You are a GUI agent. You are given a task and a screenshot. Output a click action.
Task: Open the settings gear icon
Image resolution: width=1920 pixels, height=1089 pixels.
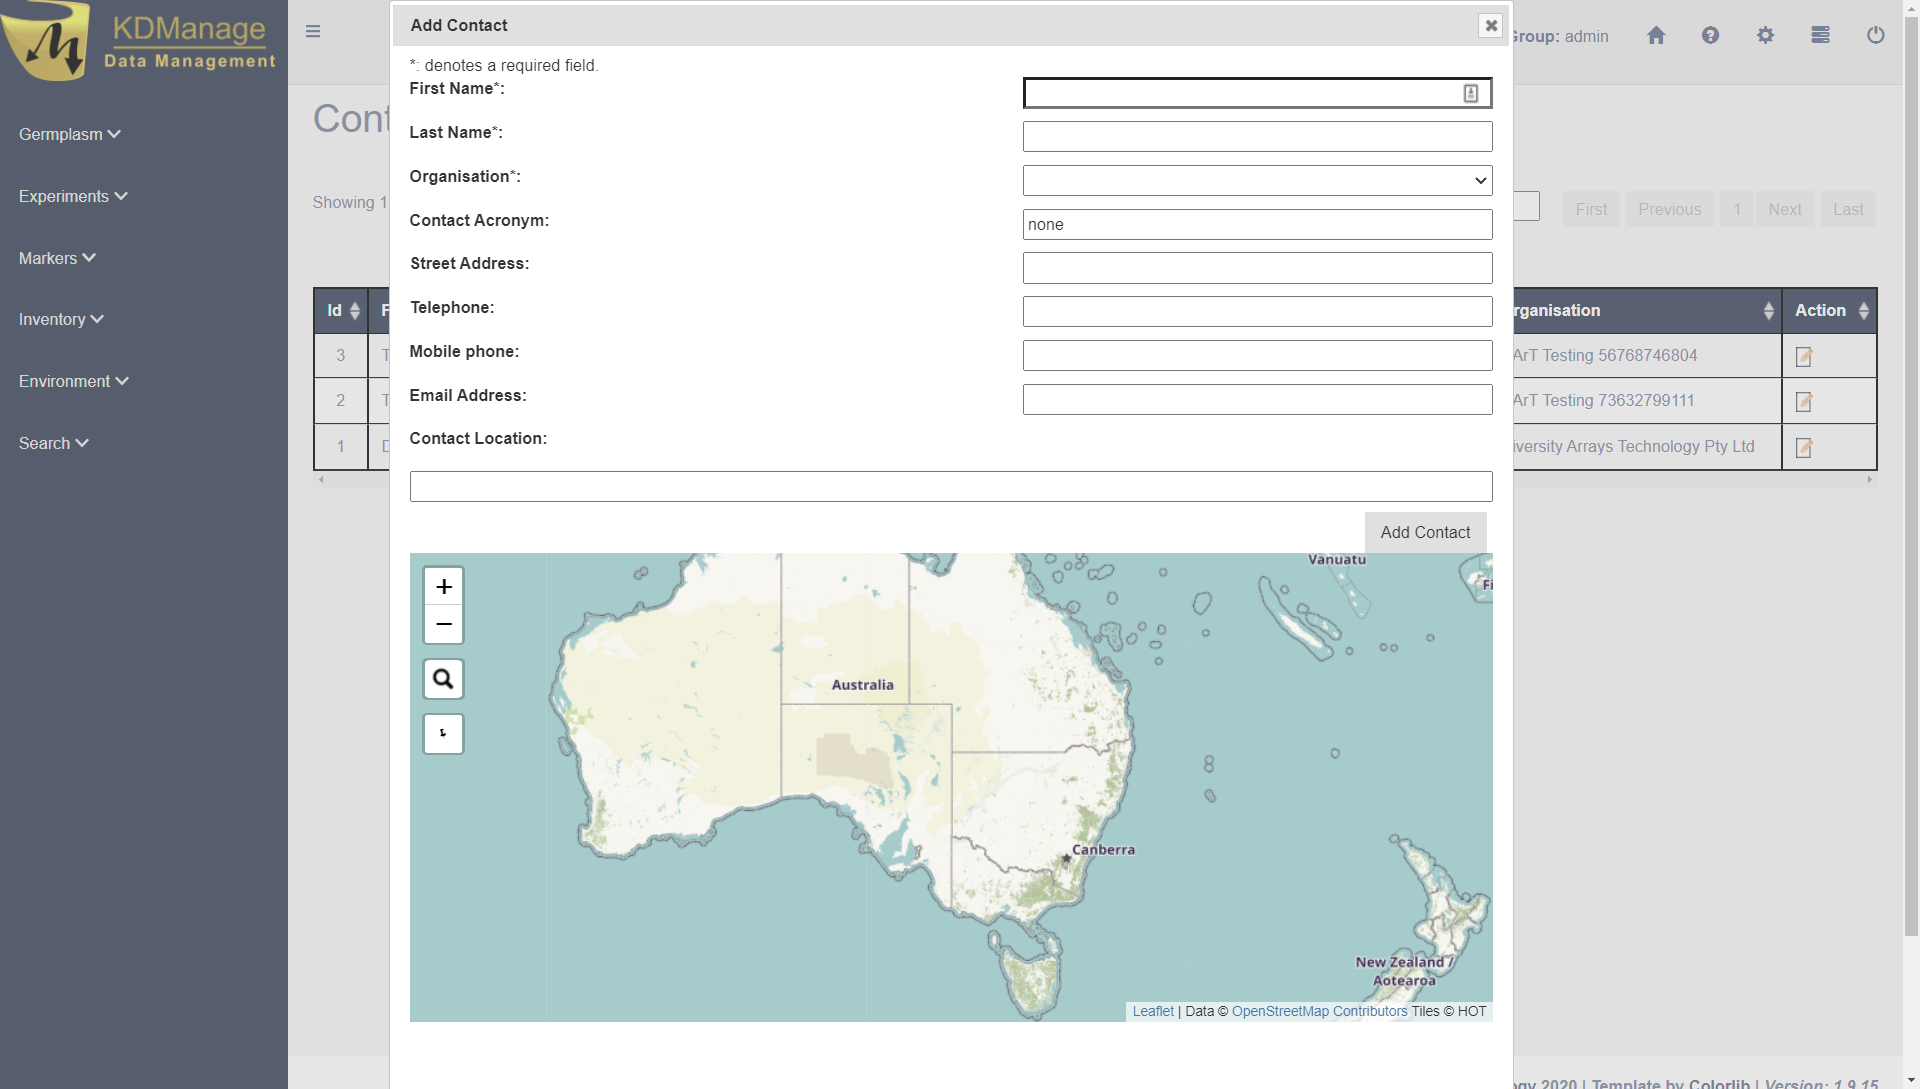1765,36
